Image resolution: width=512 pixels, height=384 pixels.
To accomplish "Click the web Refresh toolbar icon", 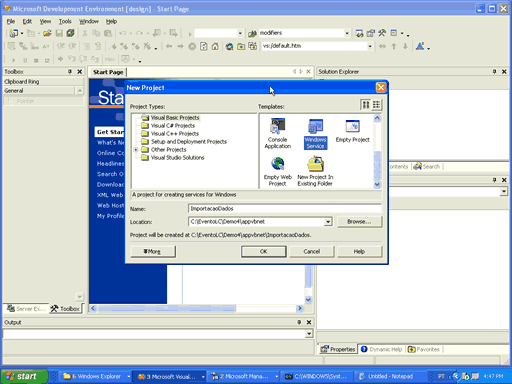I will coord(204,46).
